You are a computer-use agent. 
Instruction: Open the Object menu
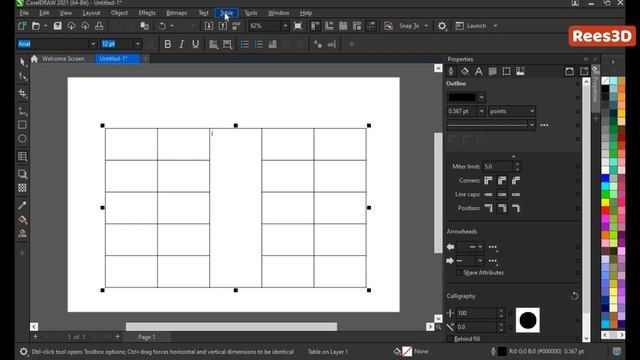(x=119, y=13)
